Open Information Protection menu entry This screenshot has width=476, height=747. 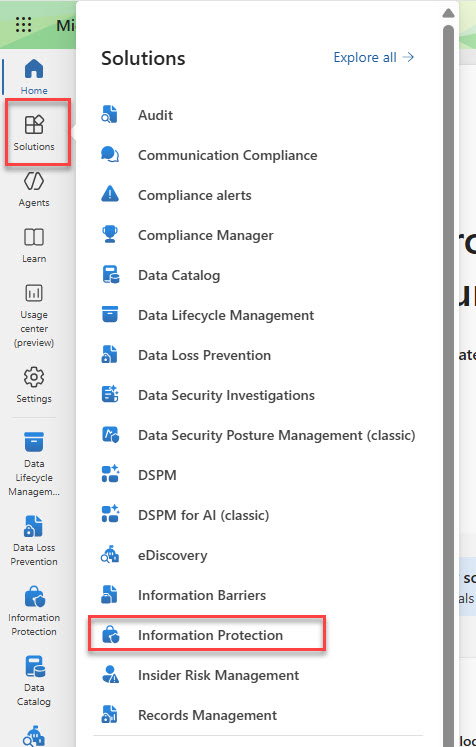pos(211,636)
